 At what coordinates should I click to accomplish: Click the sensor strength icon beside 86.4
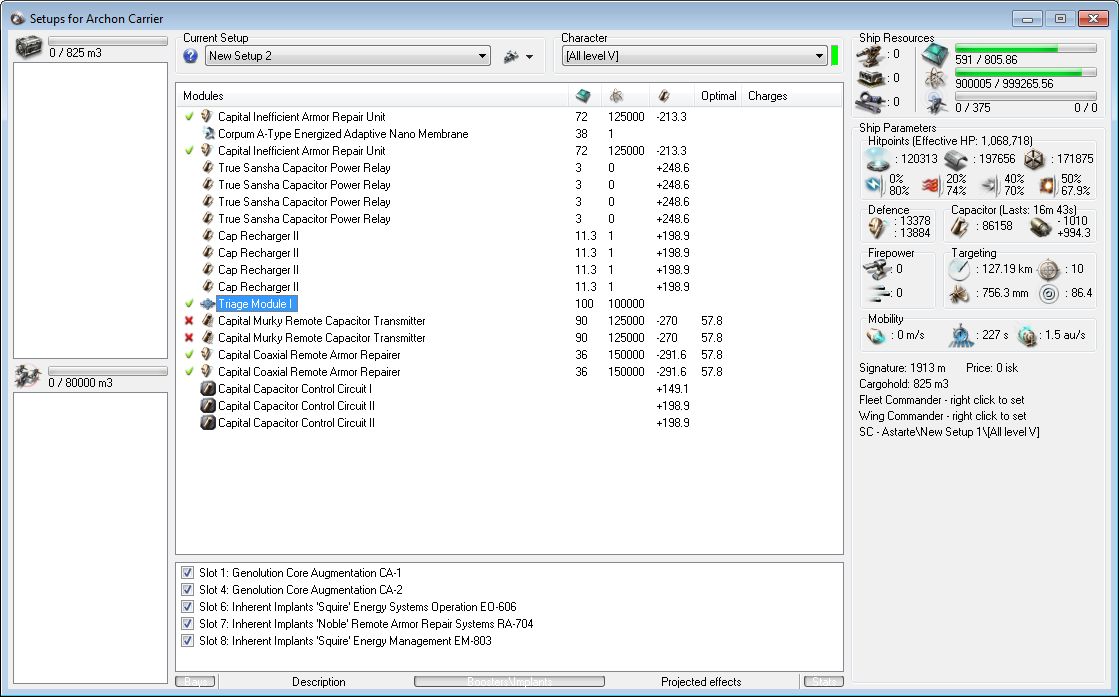1048,293
